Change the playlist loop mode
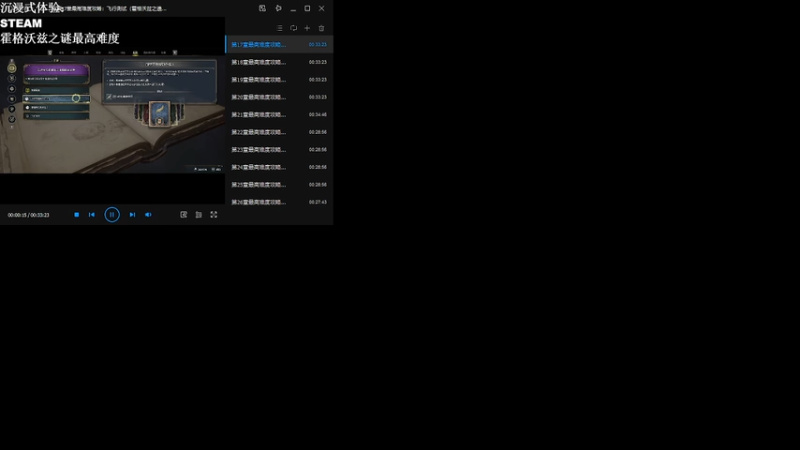Screen dimensions: 800x450 point(293,28)
